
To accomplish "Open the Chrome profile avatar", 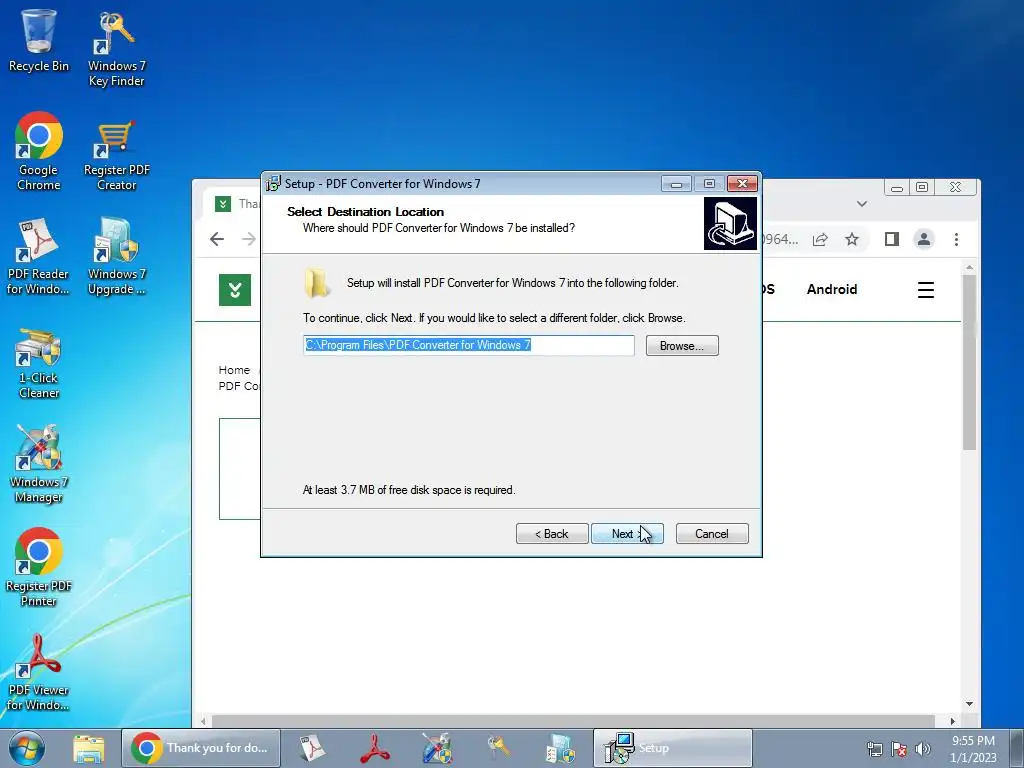I will pyautogui.click(x=923, y=239).
